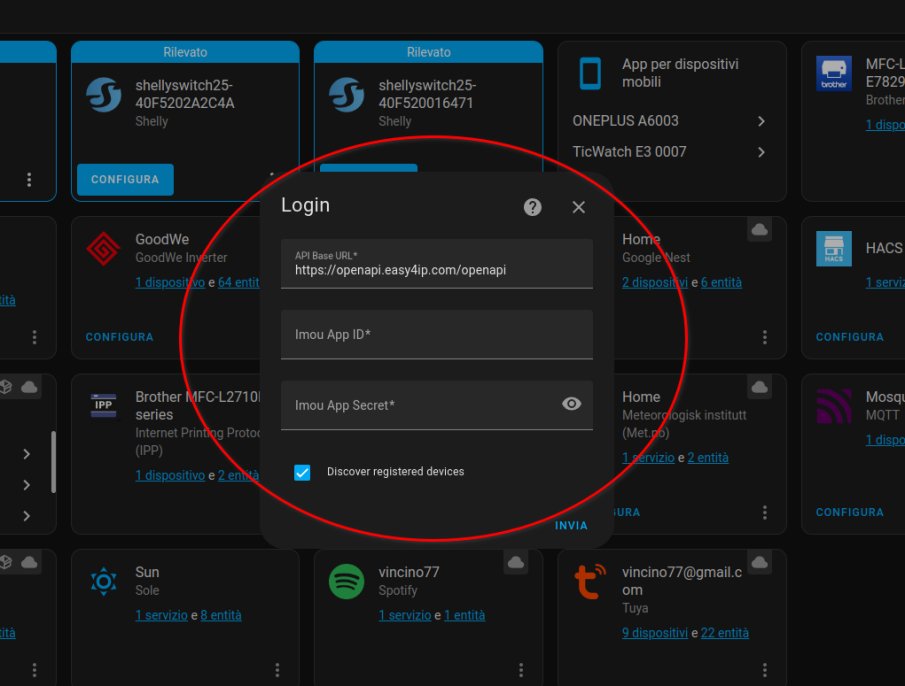Image resolution: width=905 pixels, height=686 pixels.
Task: Click the Spotify icon on vincino77 card
Action: coord(345,581)
